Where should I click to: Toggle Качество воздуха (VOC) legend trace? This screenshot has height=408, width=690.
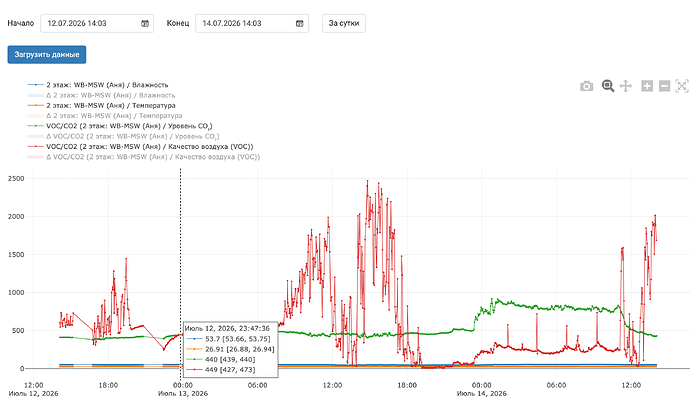140,147
